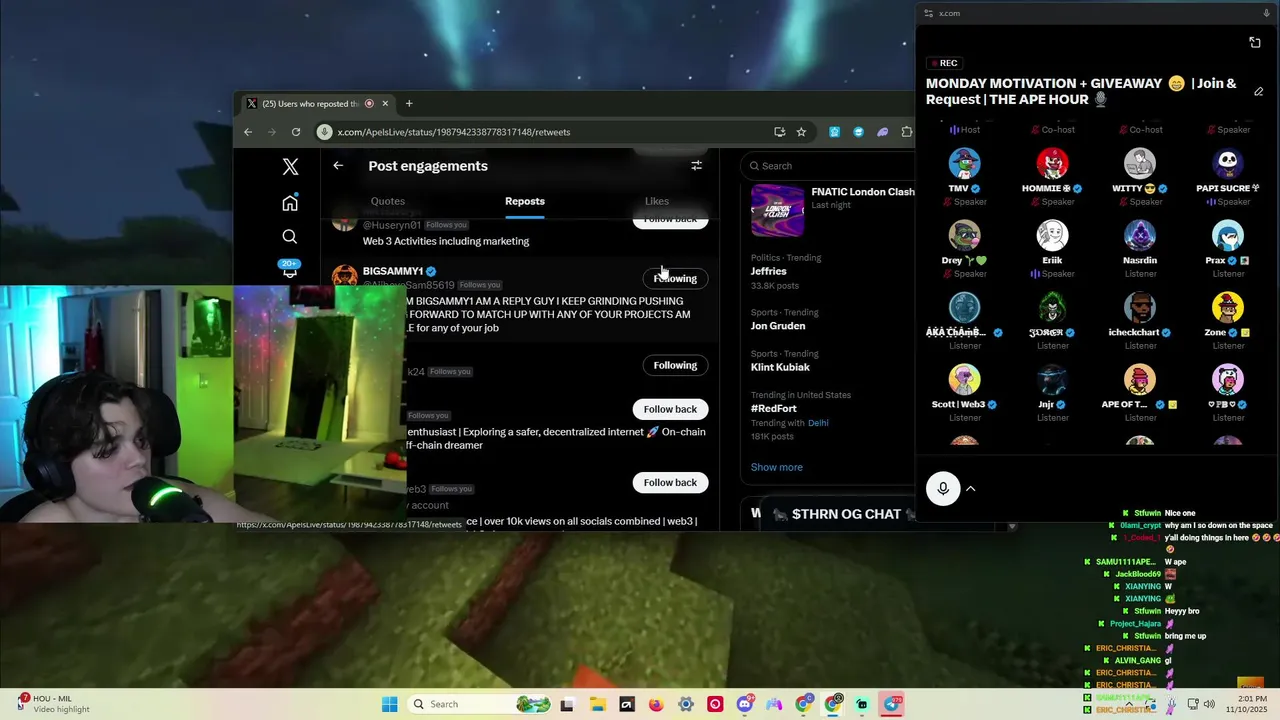The image size is (1280, 720).
Task: Follow back the web3 enthusiast user
Action: click(670, 409)
